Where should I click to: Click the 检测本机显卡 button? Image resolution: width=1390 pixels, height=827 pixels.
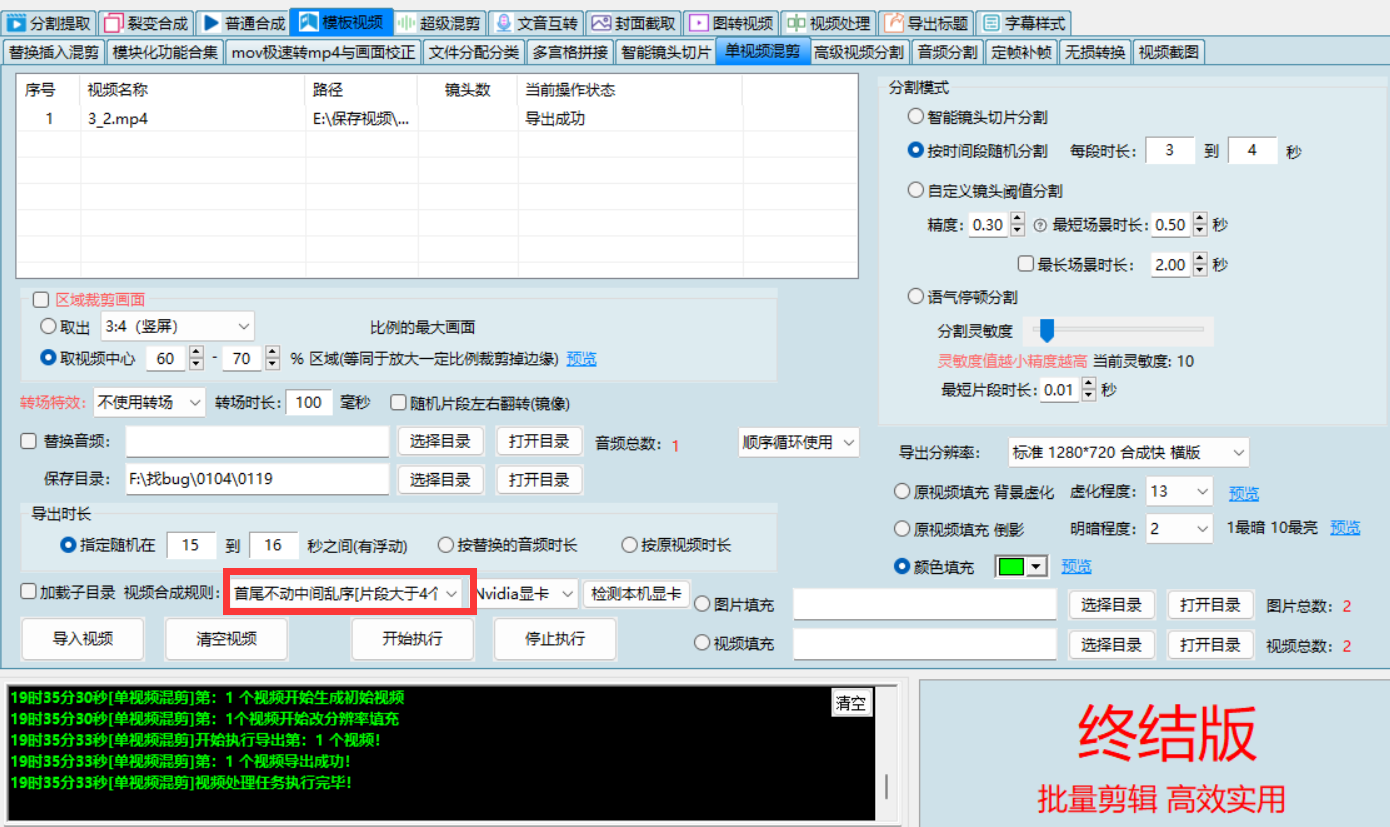point(636,593)
